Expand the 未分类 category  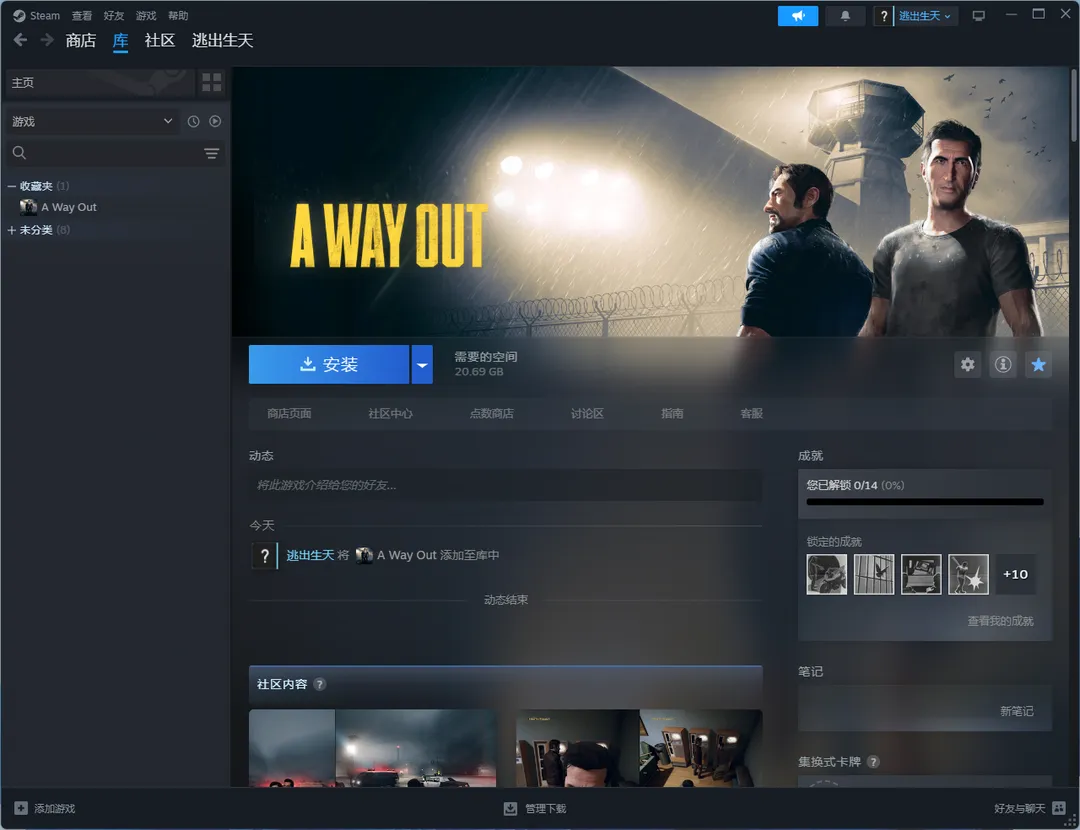click(12, 230)
